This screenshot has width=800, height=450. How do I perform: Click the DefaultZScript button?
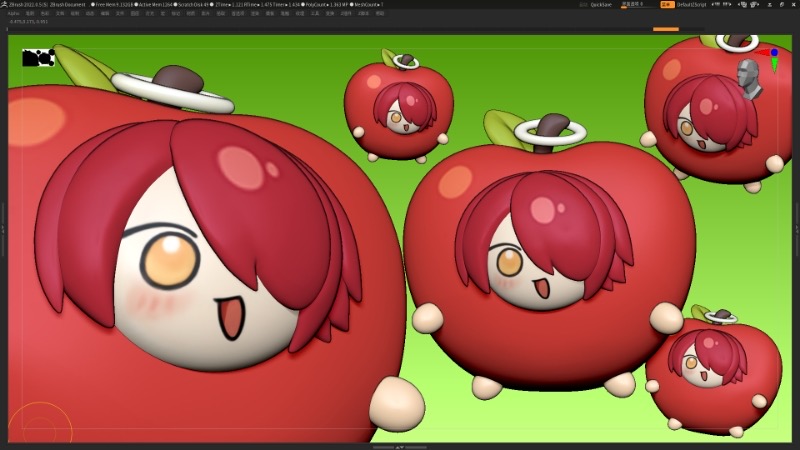point(691,5)
